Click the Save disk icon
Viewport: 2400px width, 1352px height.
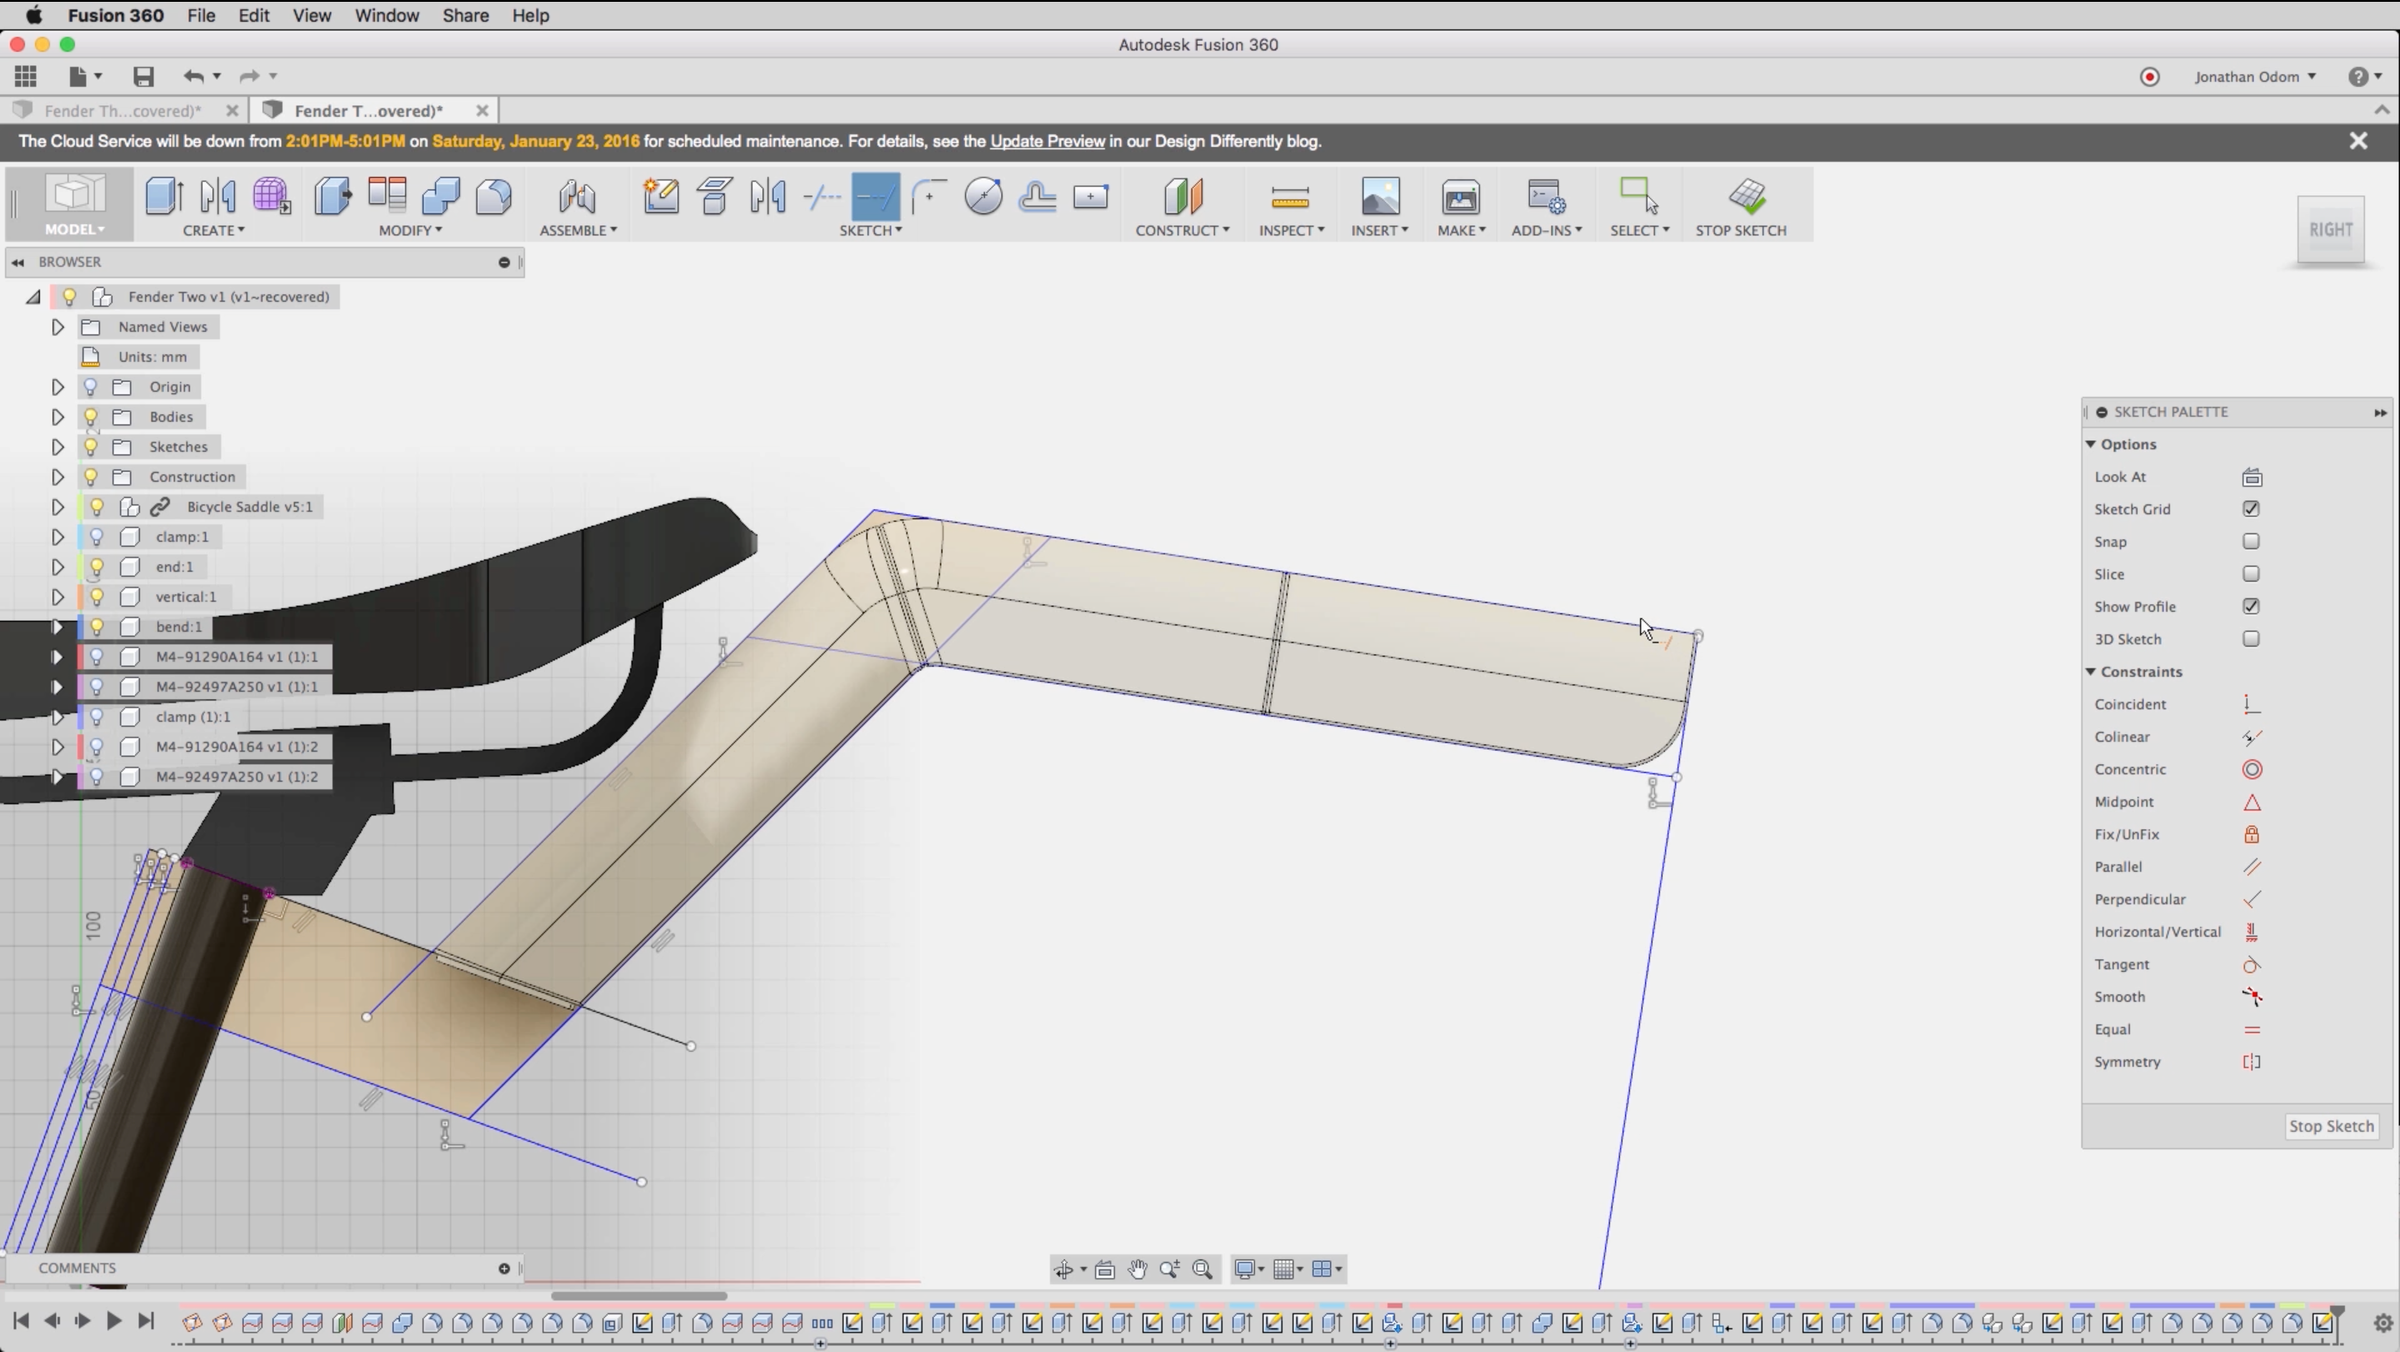(143, 77)
